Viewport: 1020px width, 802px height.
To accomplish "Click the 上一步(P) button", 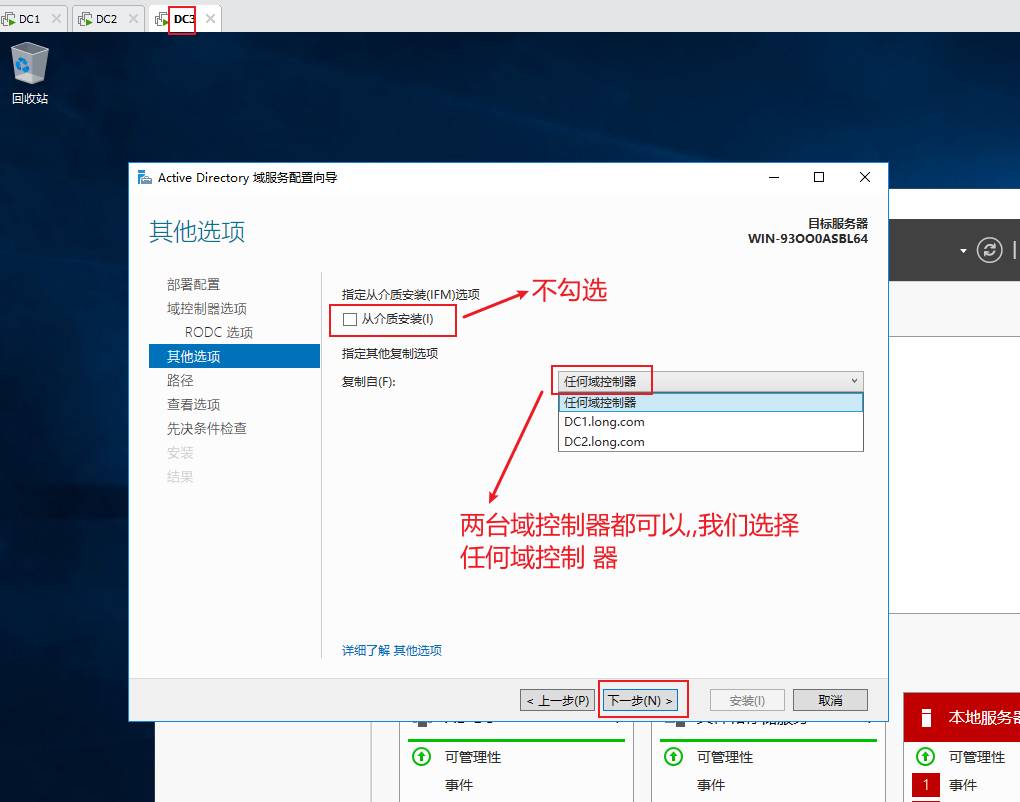I will 557,701.
